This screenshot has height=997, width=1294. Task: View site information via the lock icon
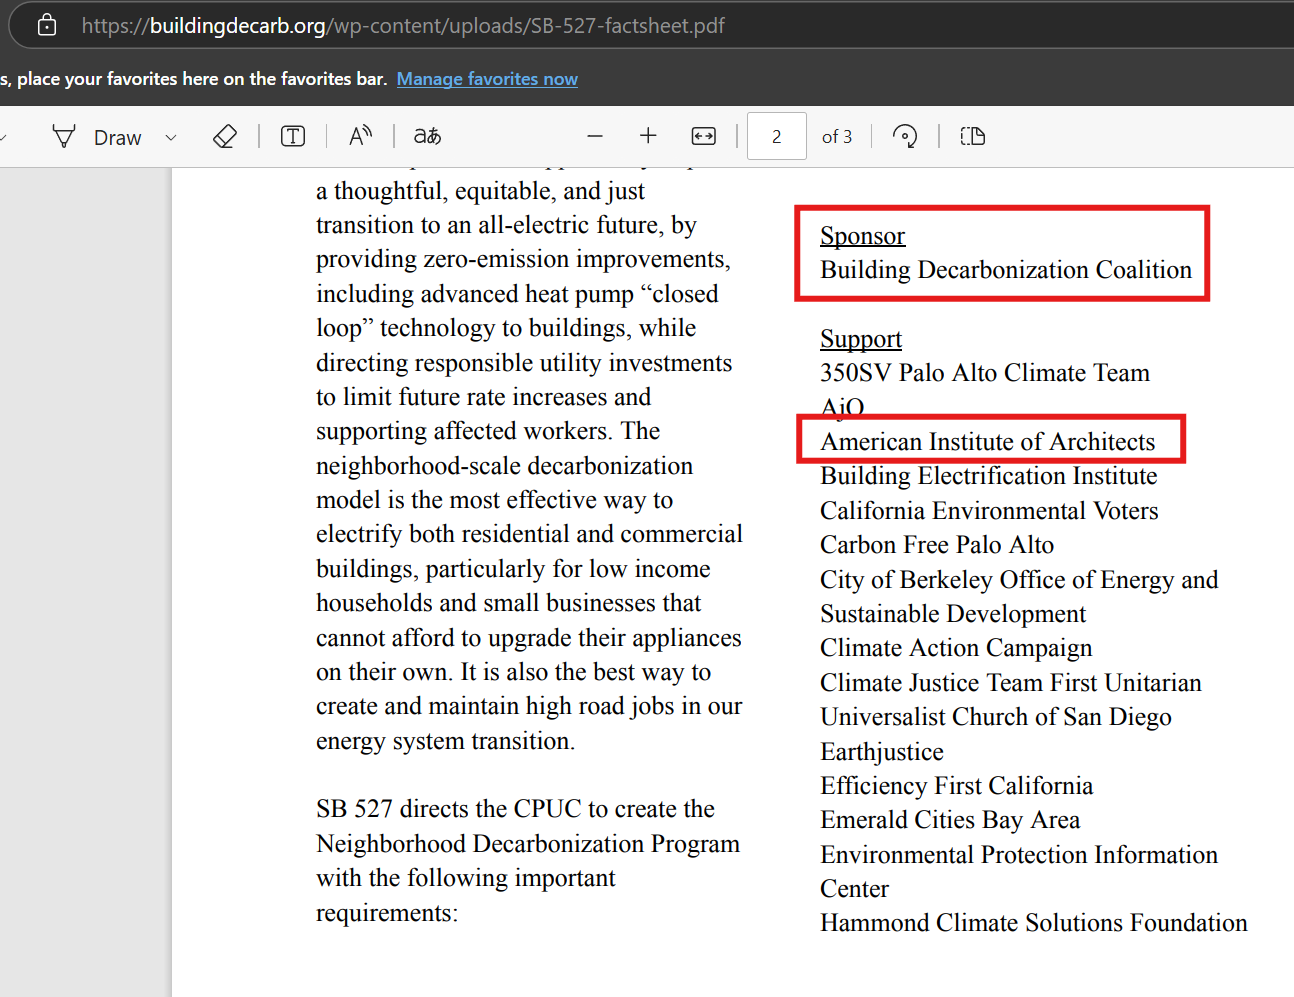(x=47, y=25)
